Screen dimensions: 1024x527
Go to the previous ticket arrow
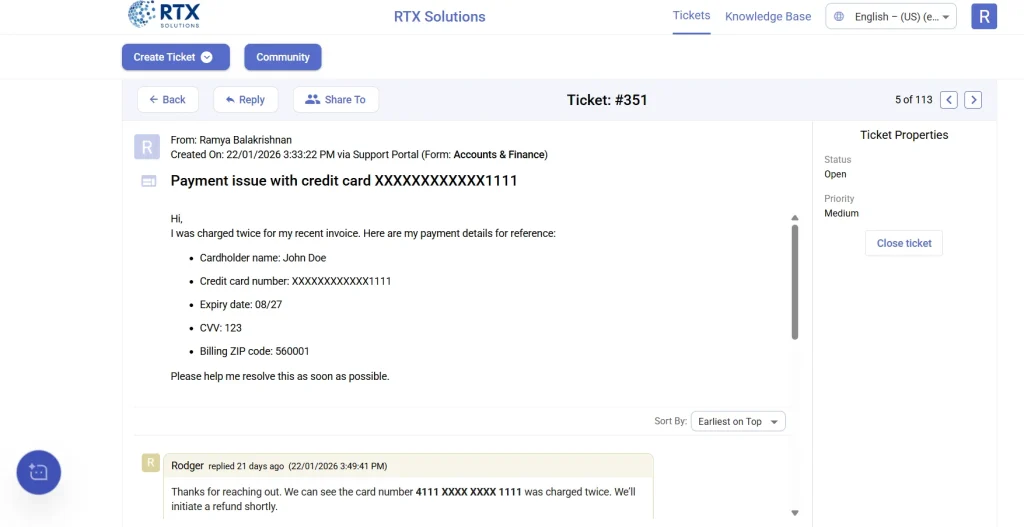[x=949, y=100]
